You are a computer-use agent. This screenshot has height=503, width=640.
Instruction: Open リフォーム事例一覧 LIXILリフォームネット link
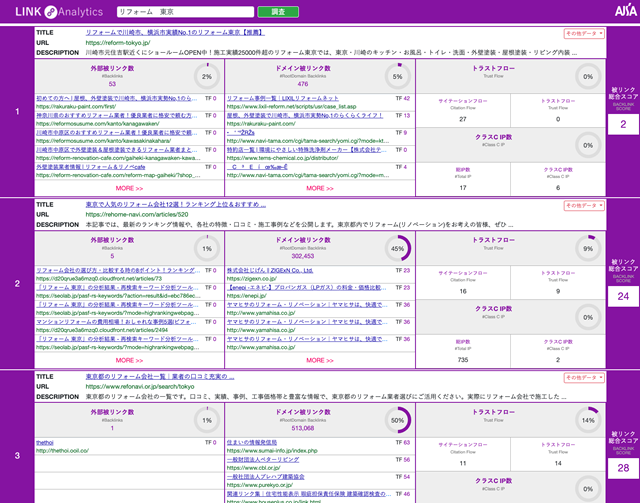[282, 98]
